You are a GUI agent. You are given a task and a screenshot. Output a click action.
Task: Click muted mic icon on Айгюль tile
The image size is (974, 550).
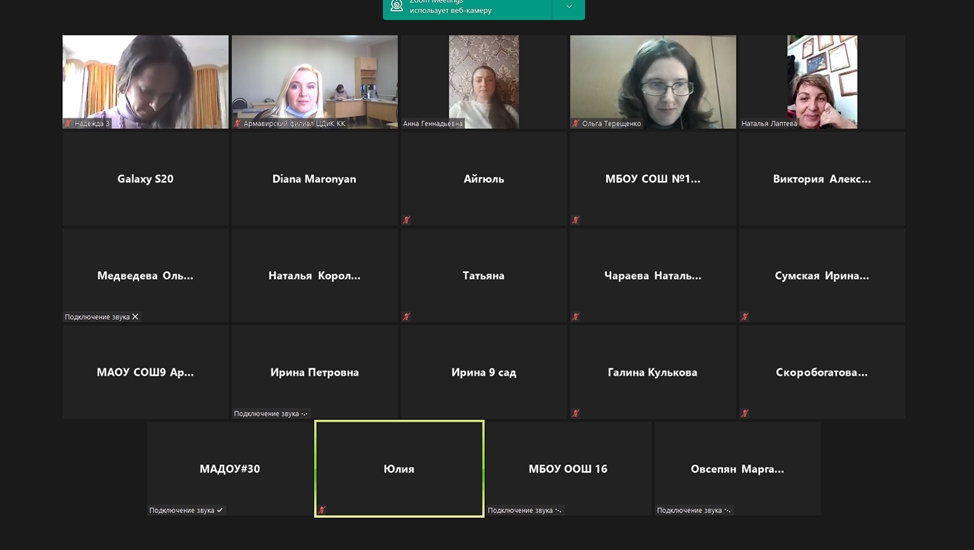[x=407, y=220]
